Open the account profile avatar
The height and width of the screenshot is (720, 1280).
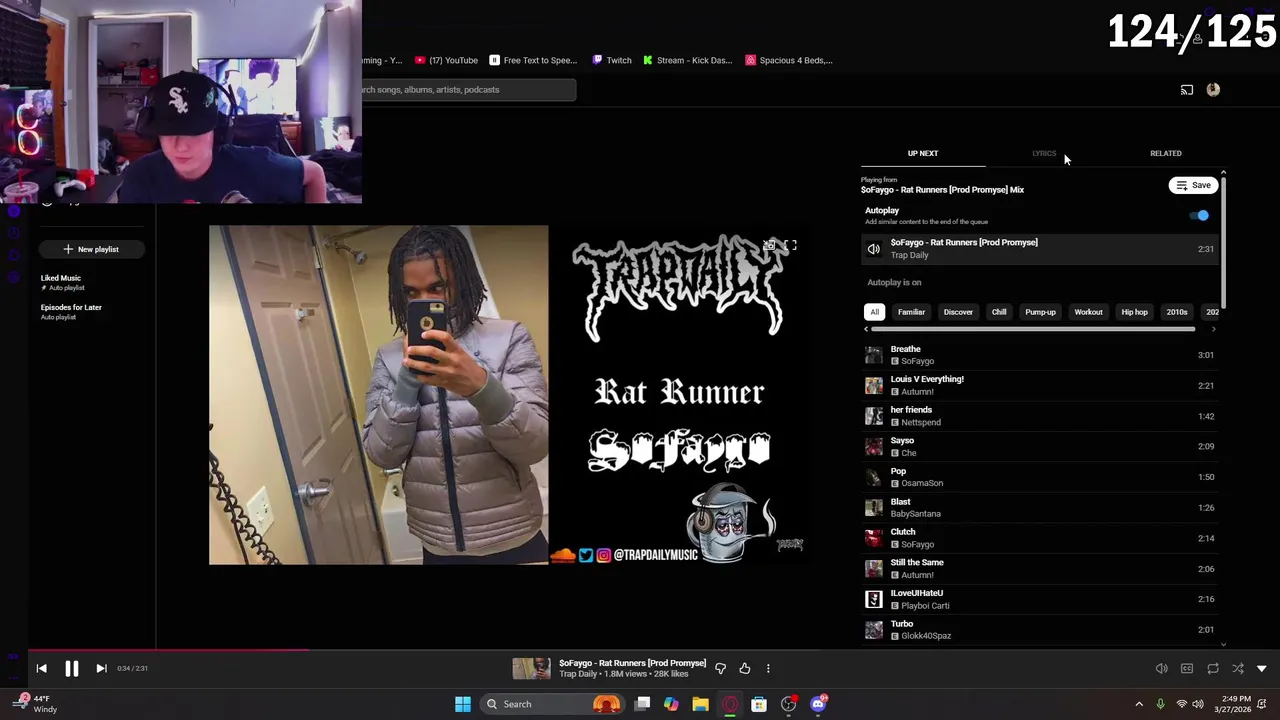click(x=1213, y=90)
